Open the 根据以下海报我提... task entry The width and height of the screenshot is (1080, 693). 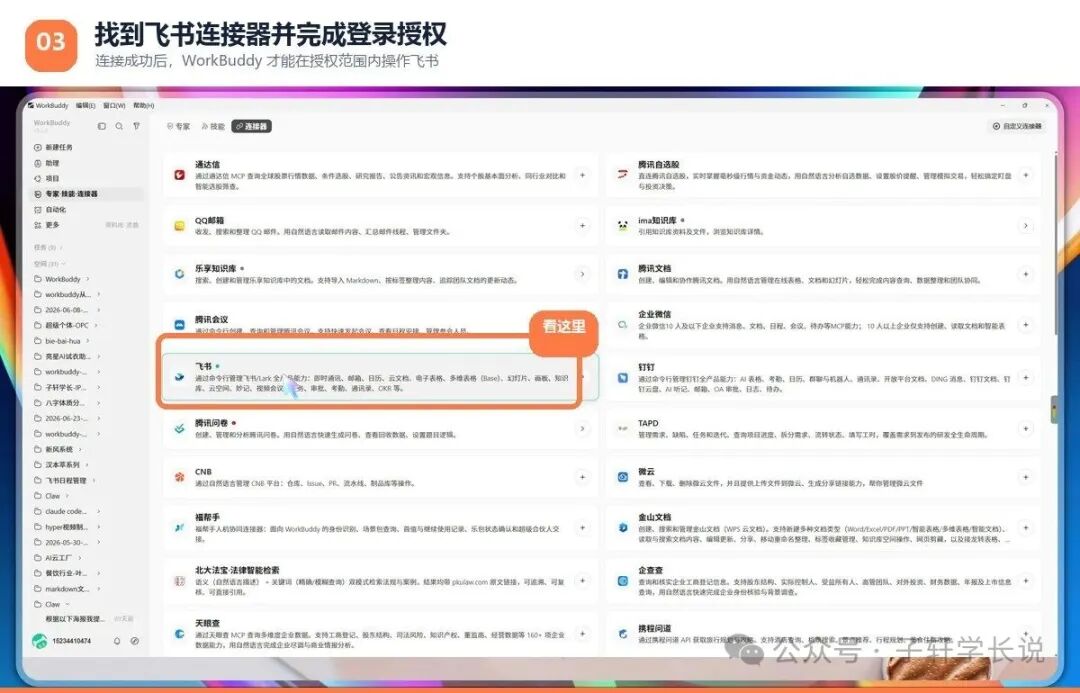(85, 619)
